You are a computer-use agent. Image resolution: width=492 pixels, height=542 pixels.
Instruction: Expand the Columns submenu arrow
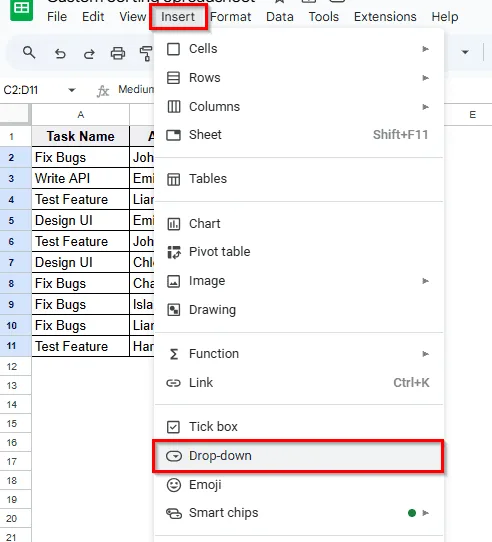[425, 107]
